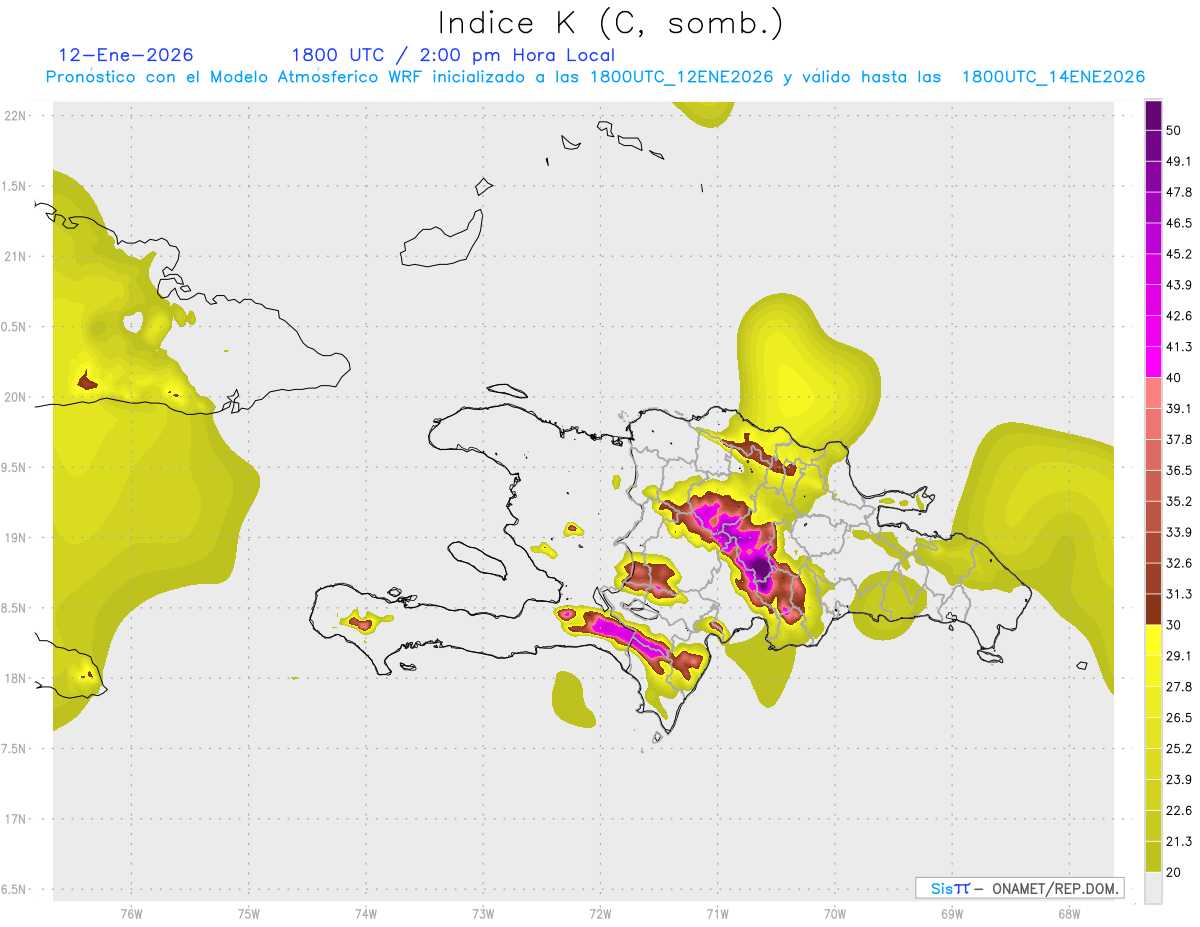Click the "76W" longitude label
1200x927 pixels.
131,912
